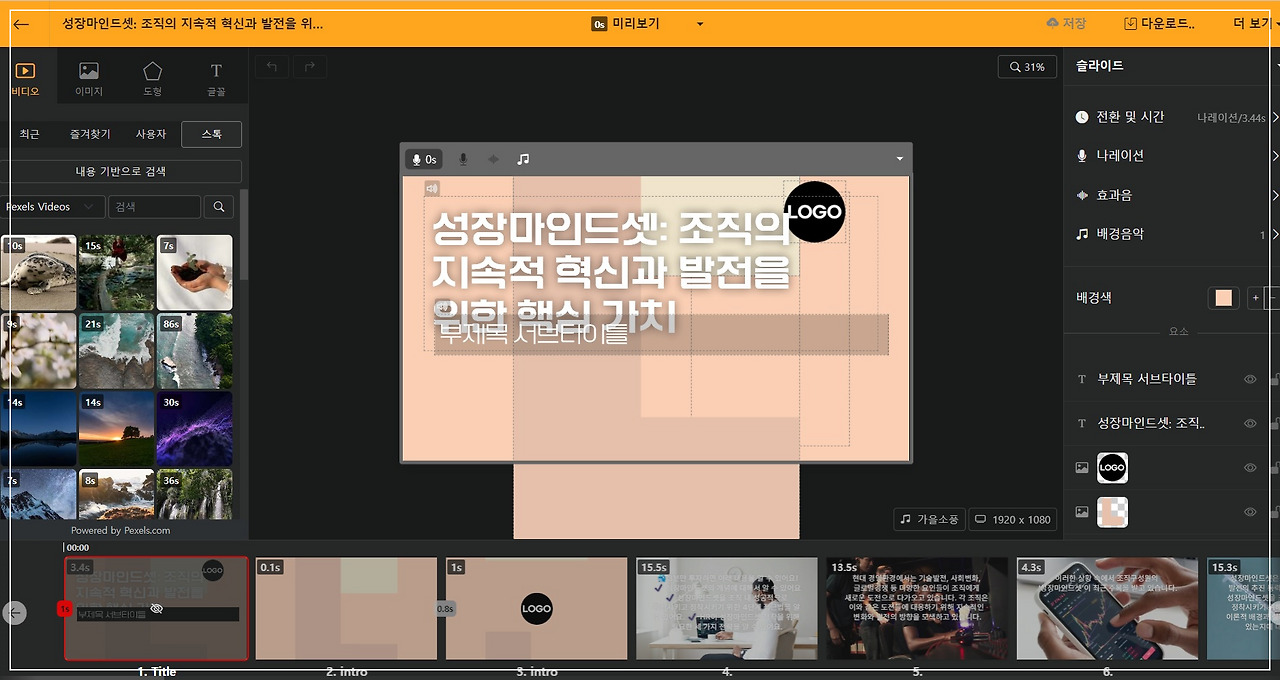Expand the 미리보기 dropdown arrow
Image resolution: width=1280 pixels, height=680 pixels.
[700, 24]
